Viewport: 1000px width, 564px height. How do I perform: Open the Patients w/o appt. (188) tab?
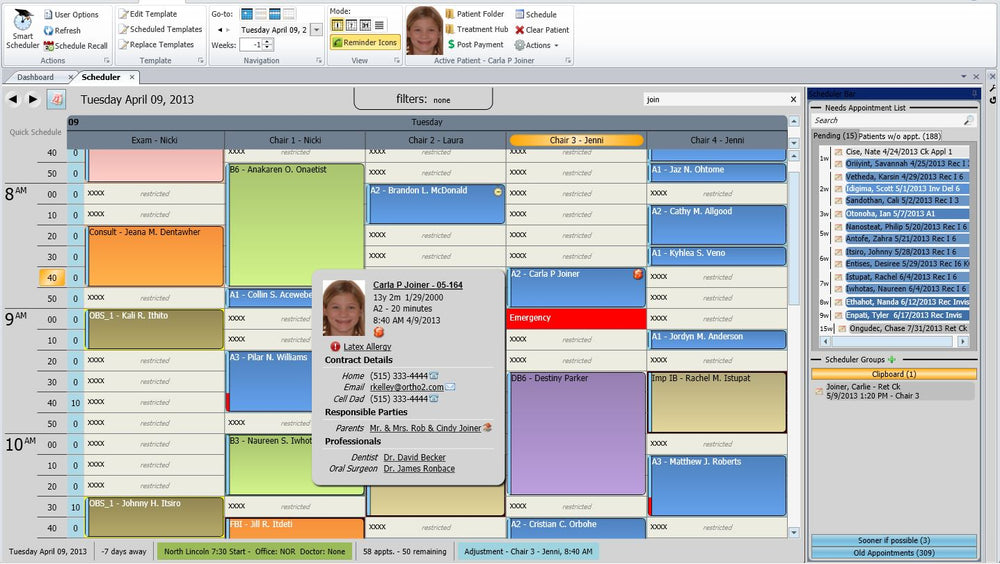899,136
